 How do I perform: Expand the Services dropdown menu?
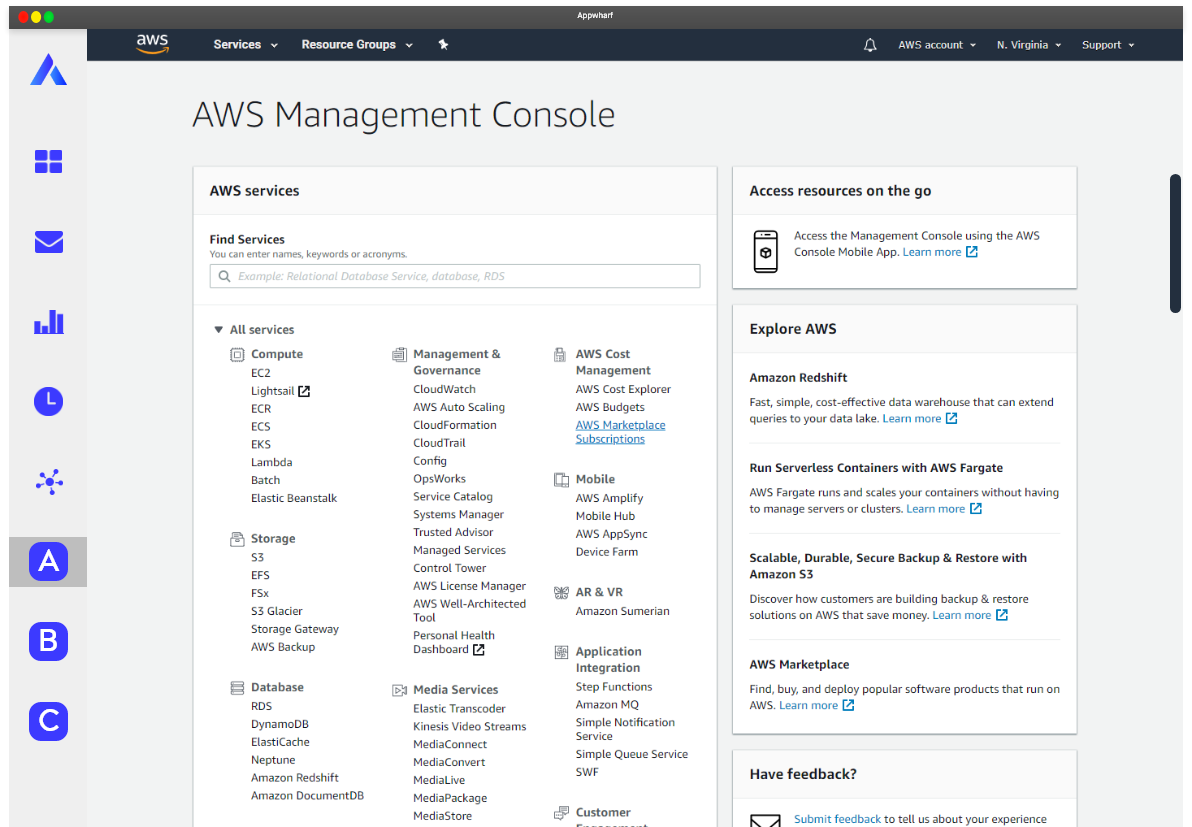coord(245,45)
